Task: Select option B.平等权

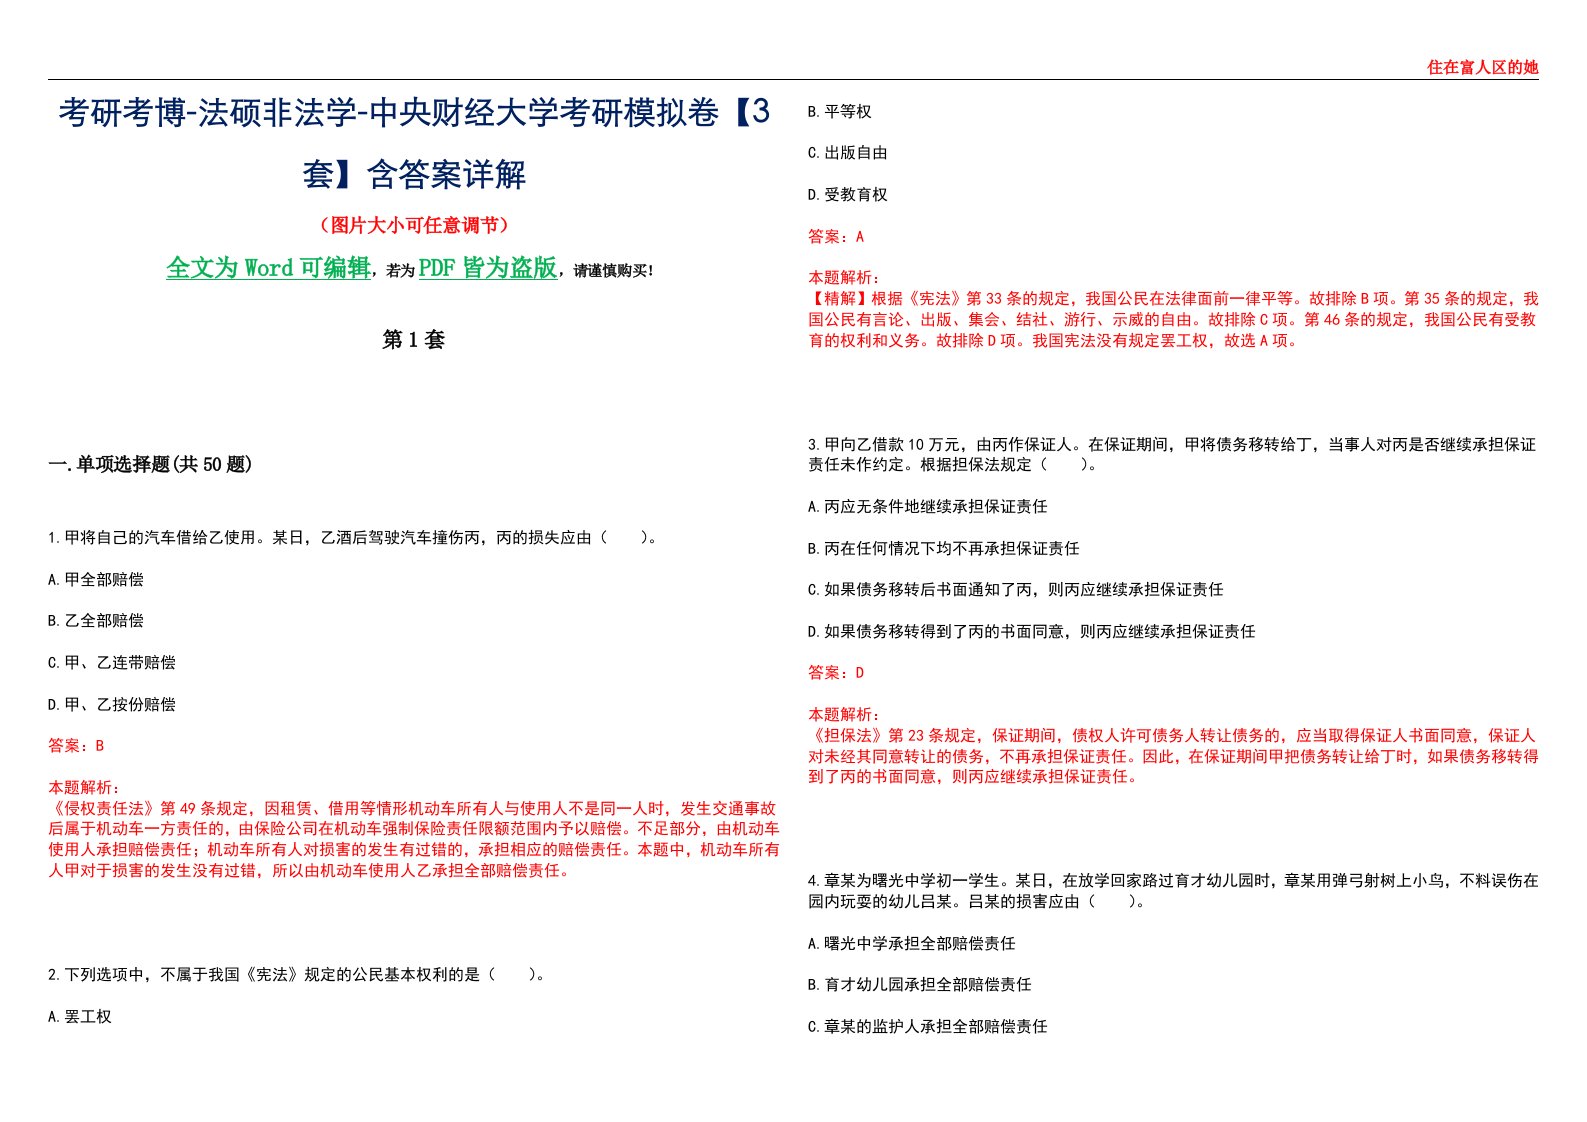Action: point(840,112)
